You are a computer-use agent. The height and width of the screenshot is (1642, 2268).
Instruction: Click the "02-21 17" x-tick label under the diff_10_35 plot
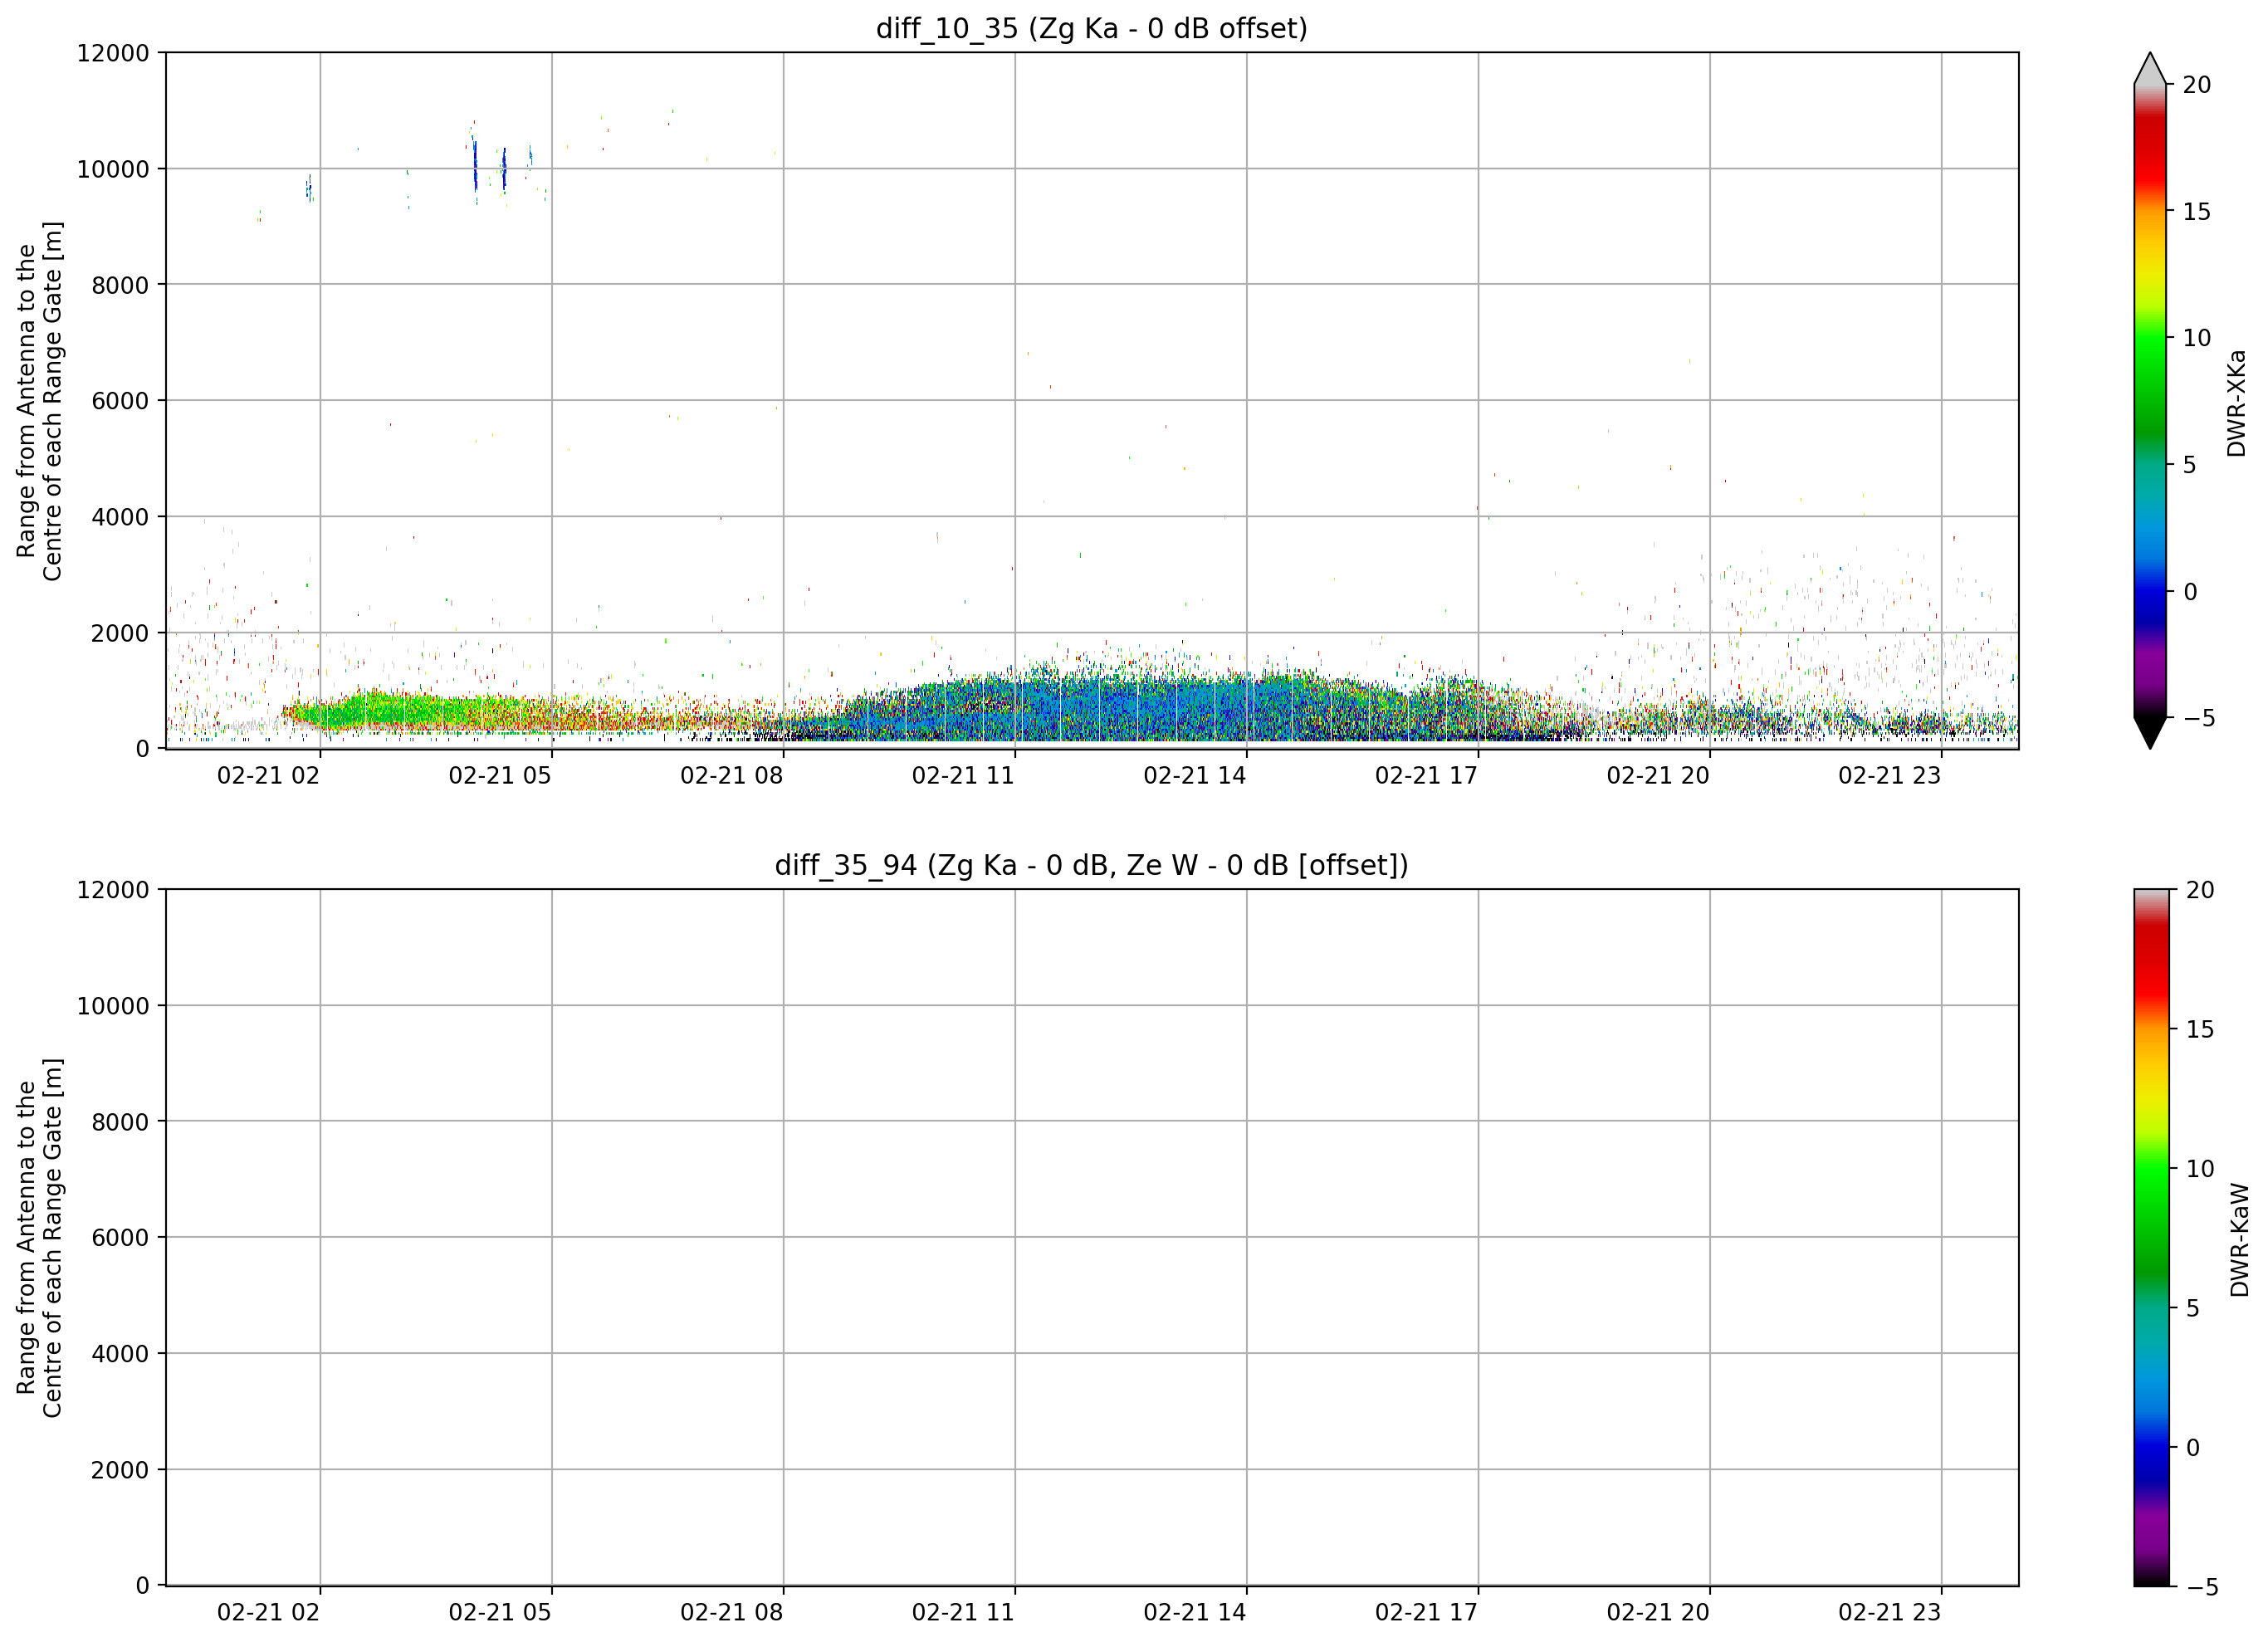(x=1426, y=776)
